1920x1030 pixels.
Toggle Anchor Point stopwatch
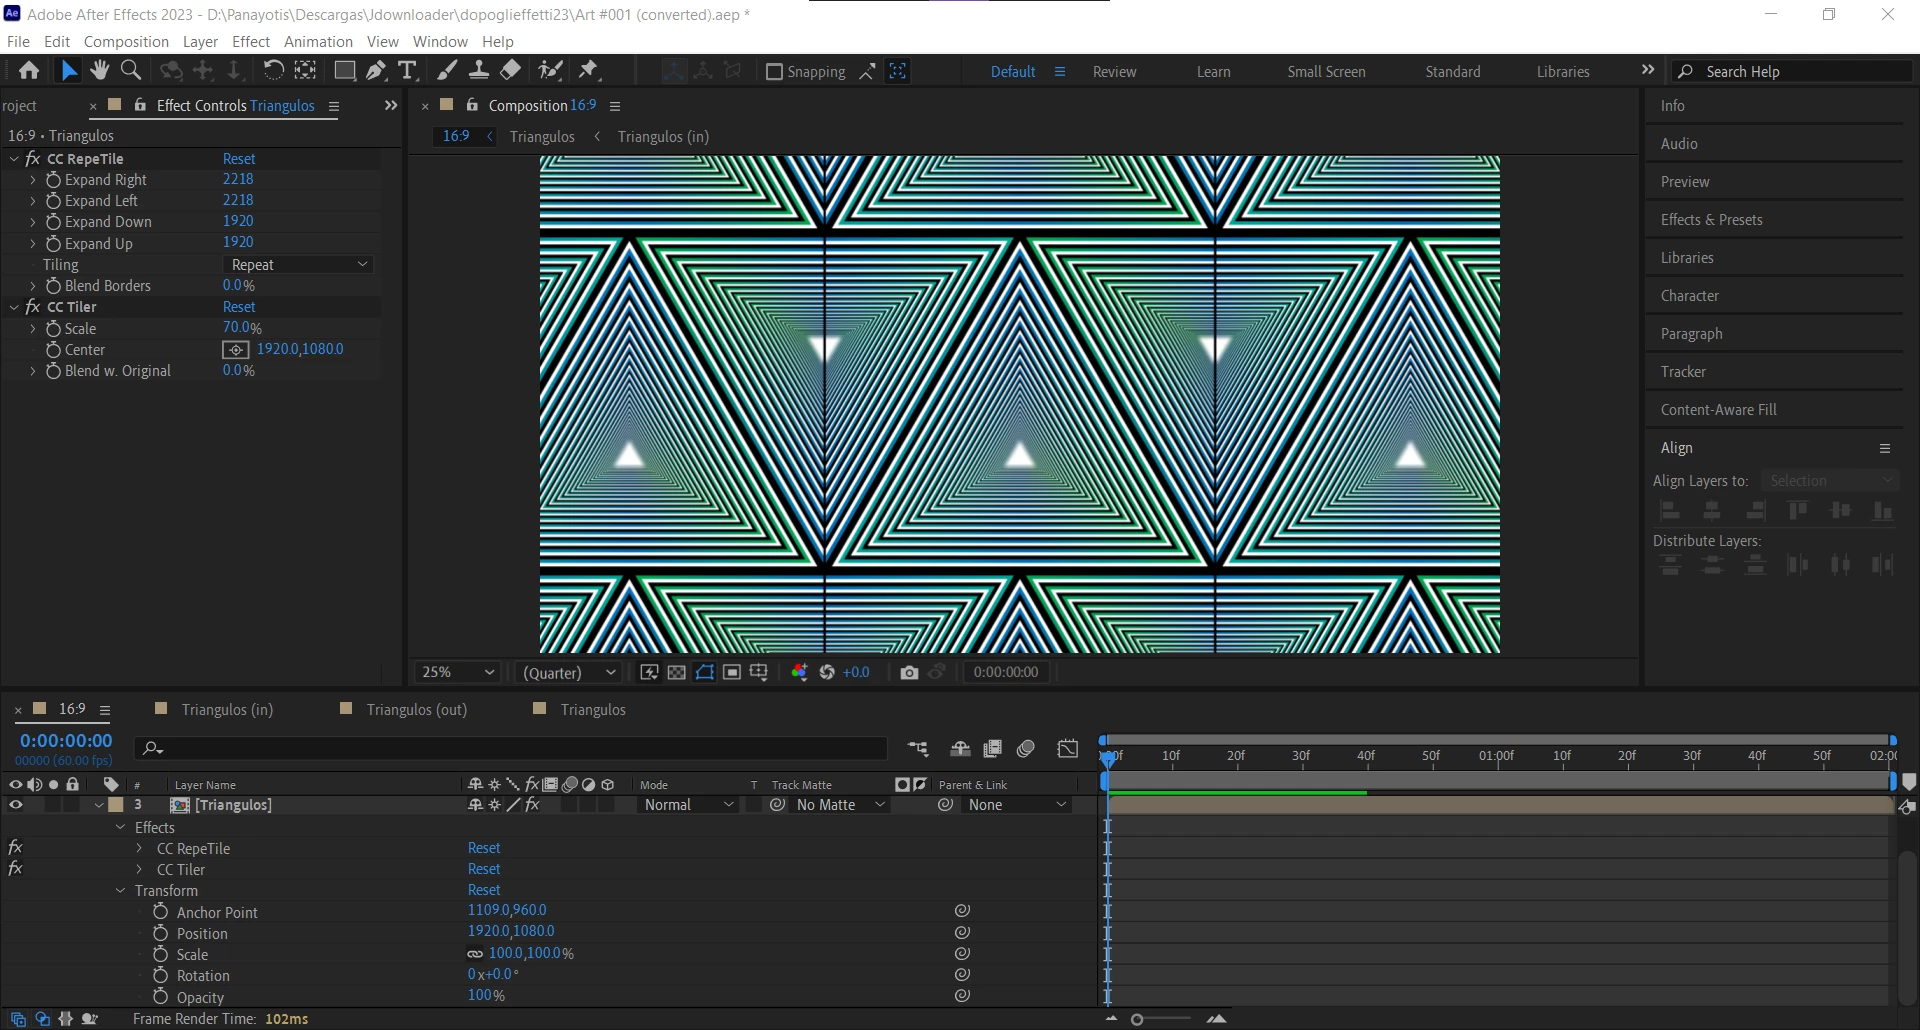click(x=160, y=912)
